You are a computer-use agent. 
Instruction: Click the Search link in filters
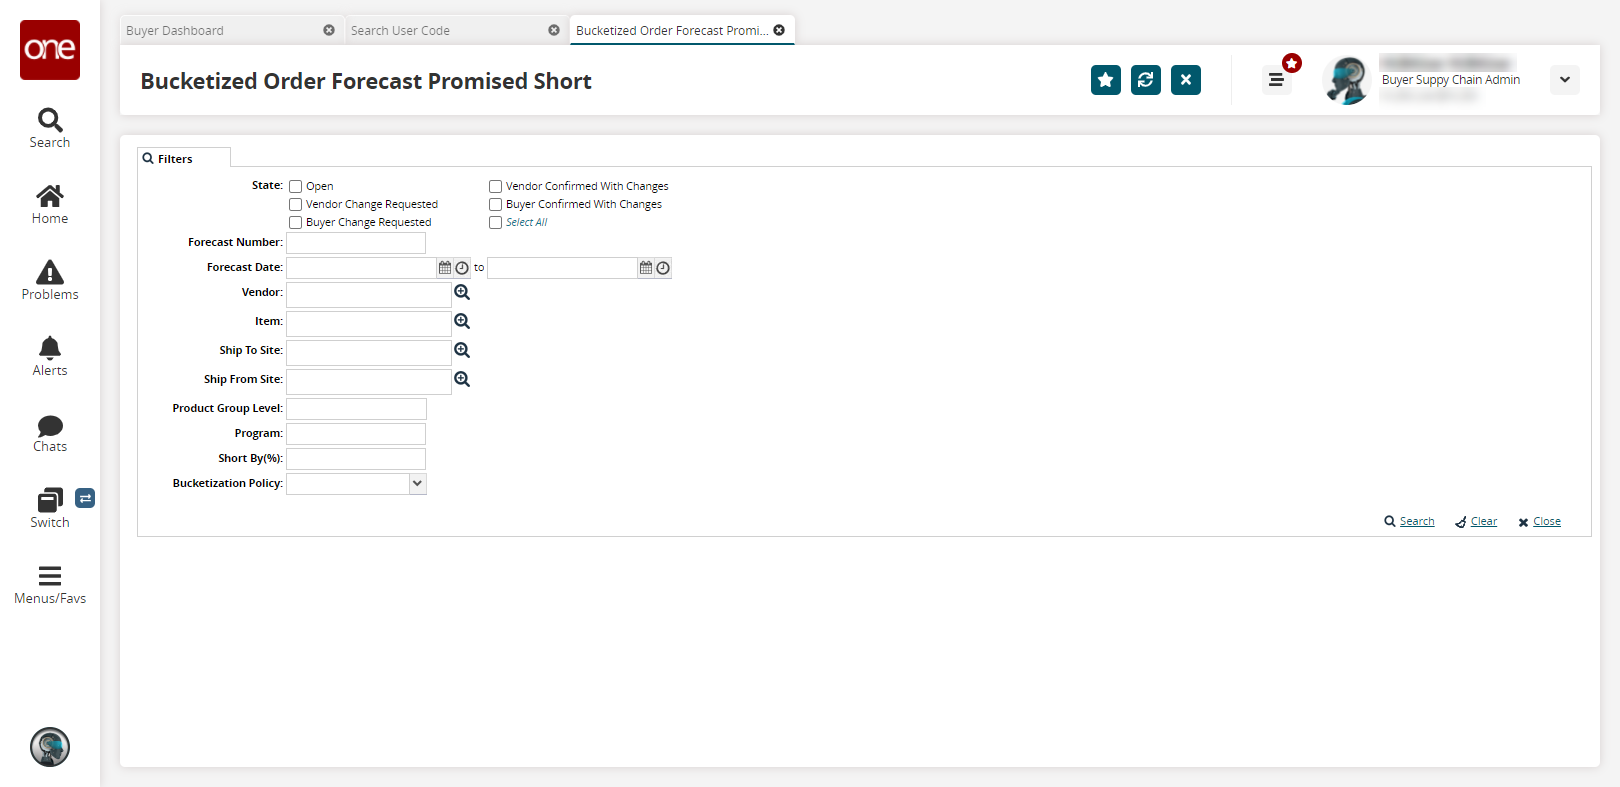[1416, 521]
